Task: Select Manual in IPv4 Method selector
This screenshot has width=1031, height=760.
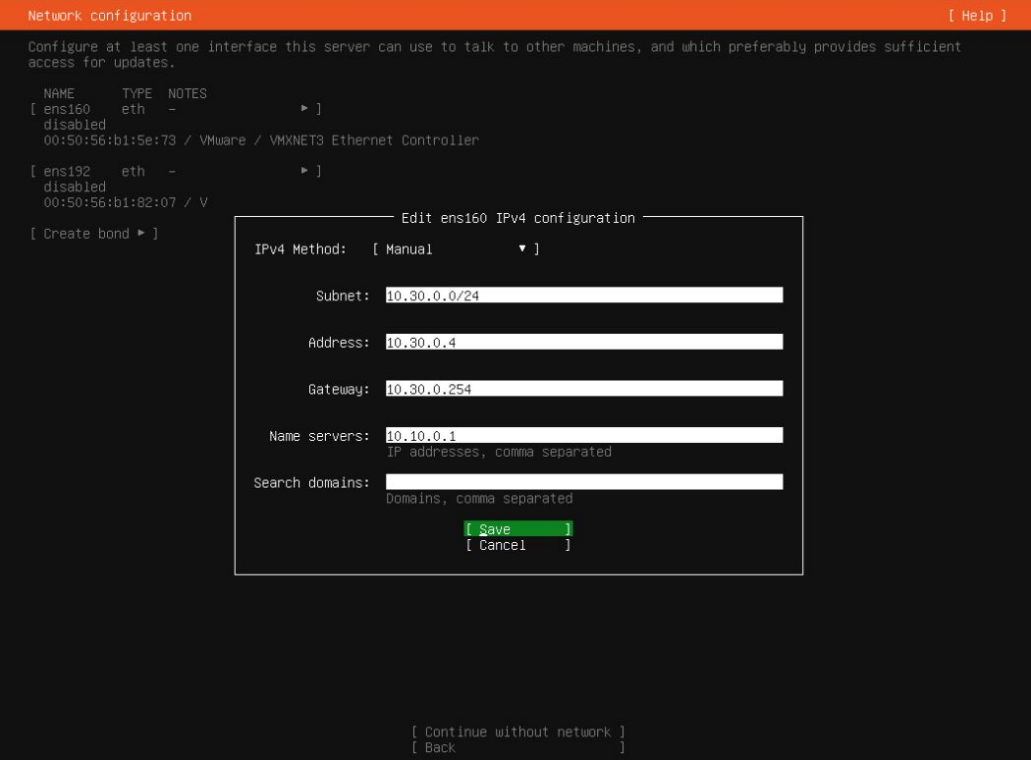Action: [410, 249]
